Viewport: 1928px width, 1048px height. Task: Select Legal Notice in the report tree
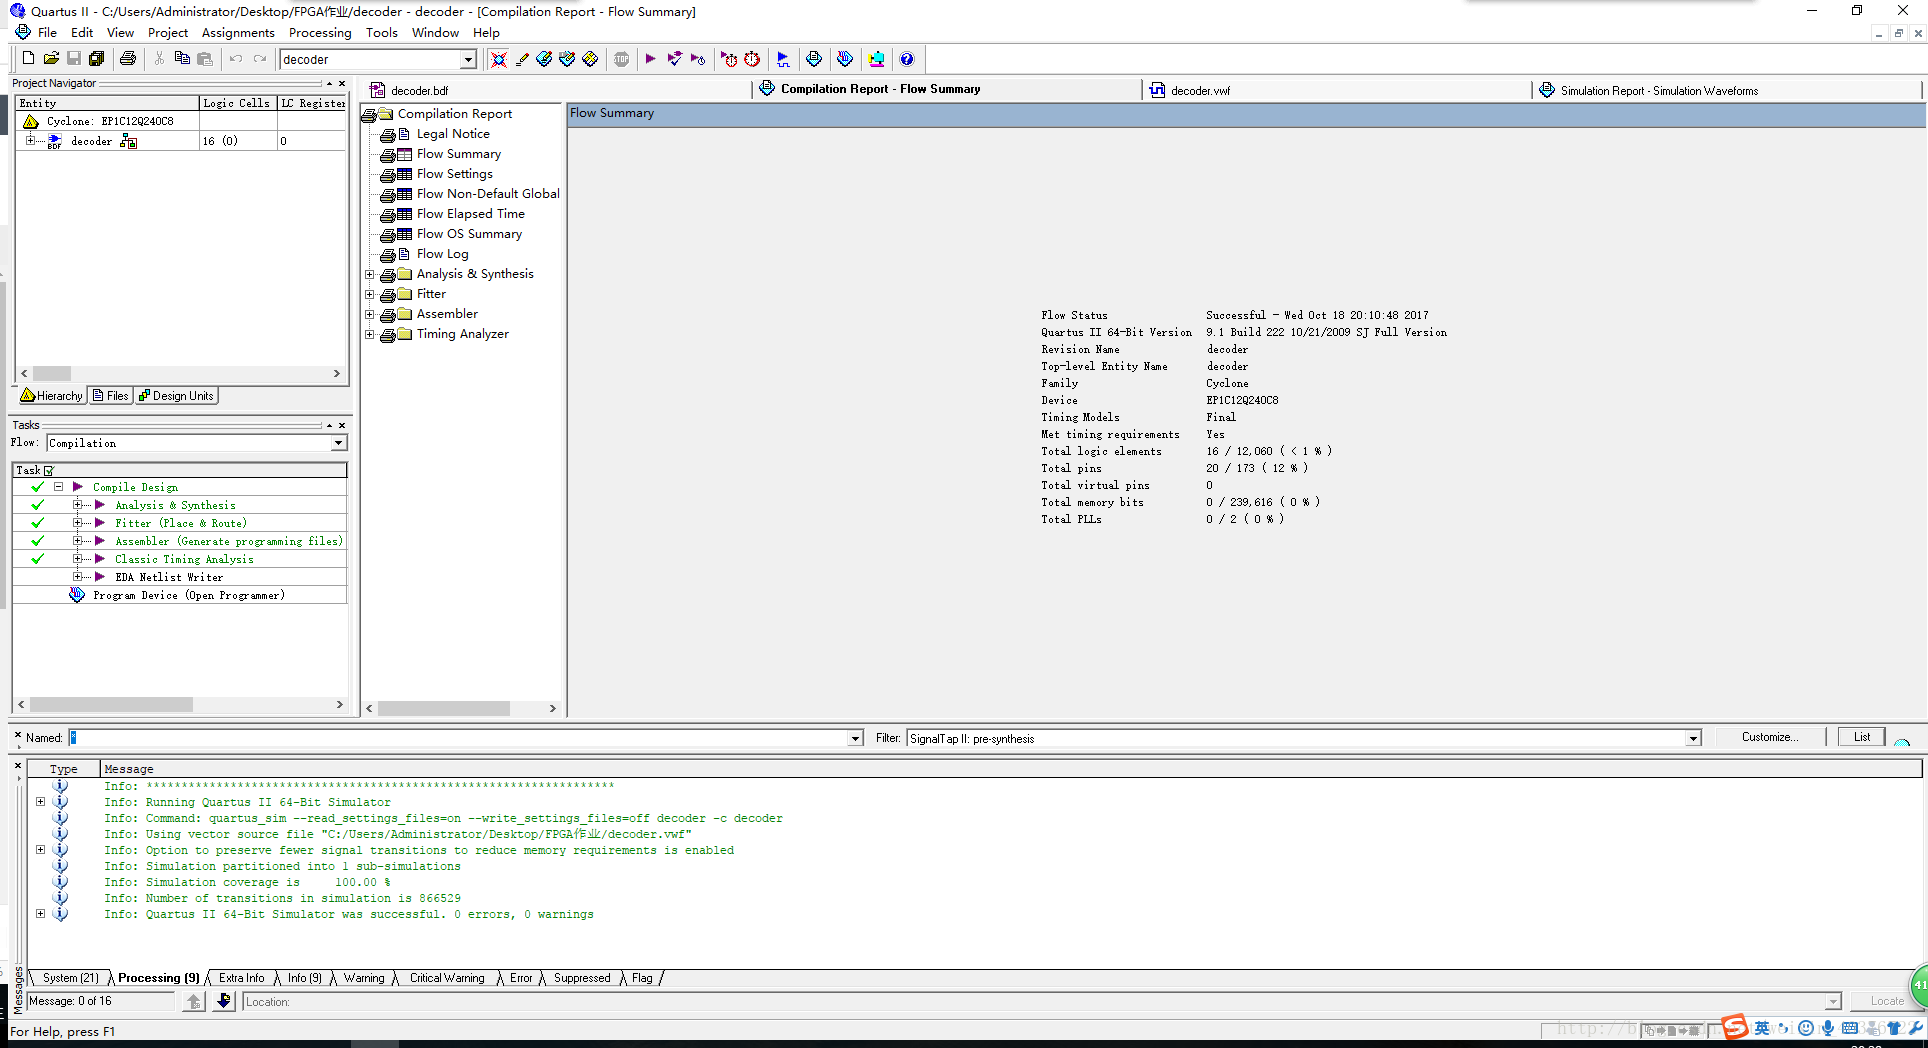pos(453,134)
